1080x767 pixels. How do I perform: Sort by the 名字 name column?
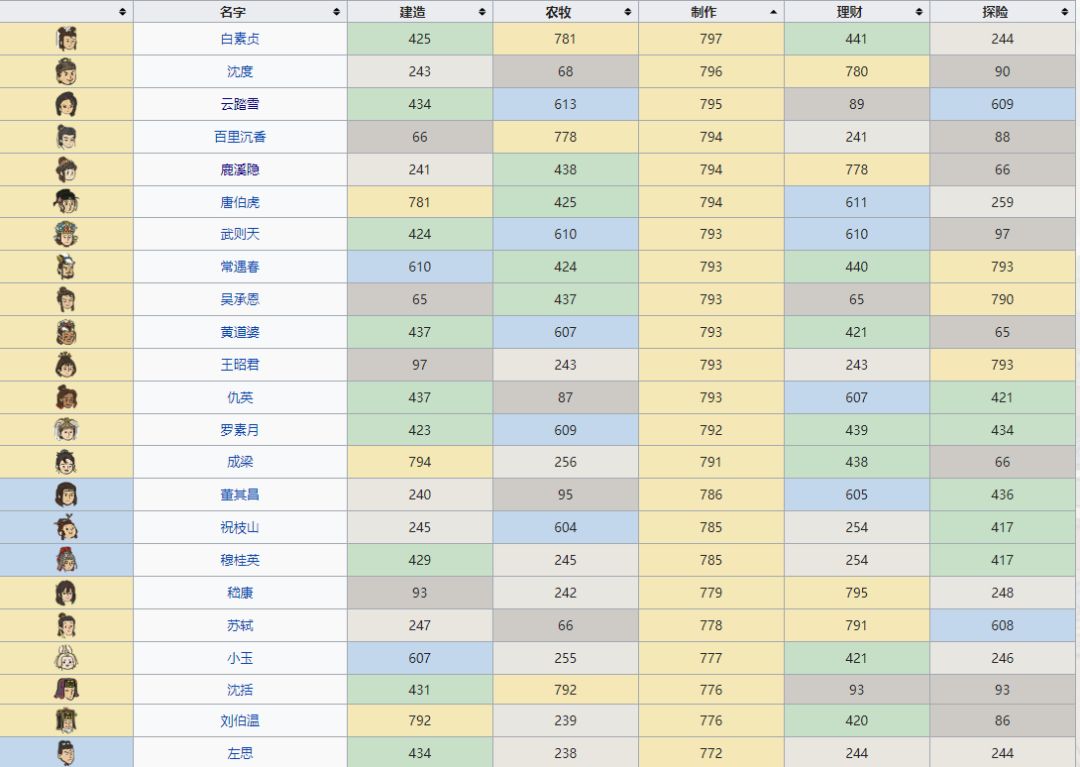pos(240,12)
